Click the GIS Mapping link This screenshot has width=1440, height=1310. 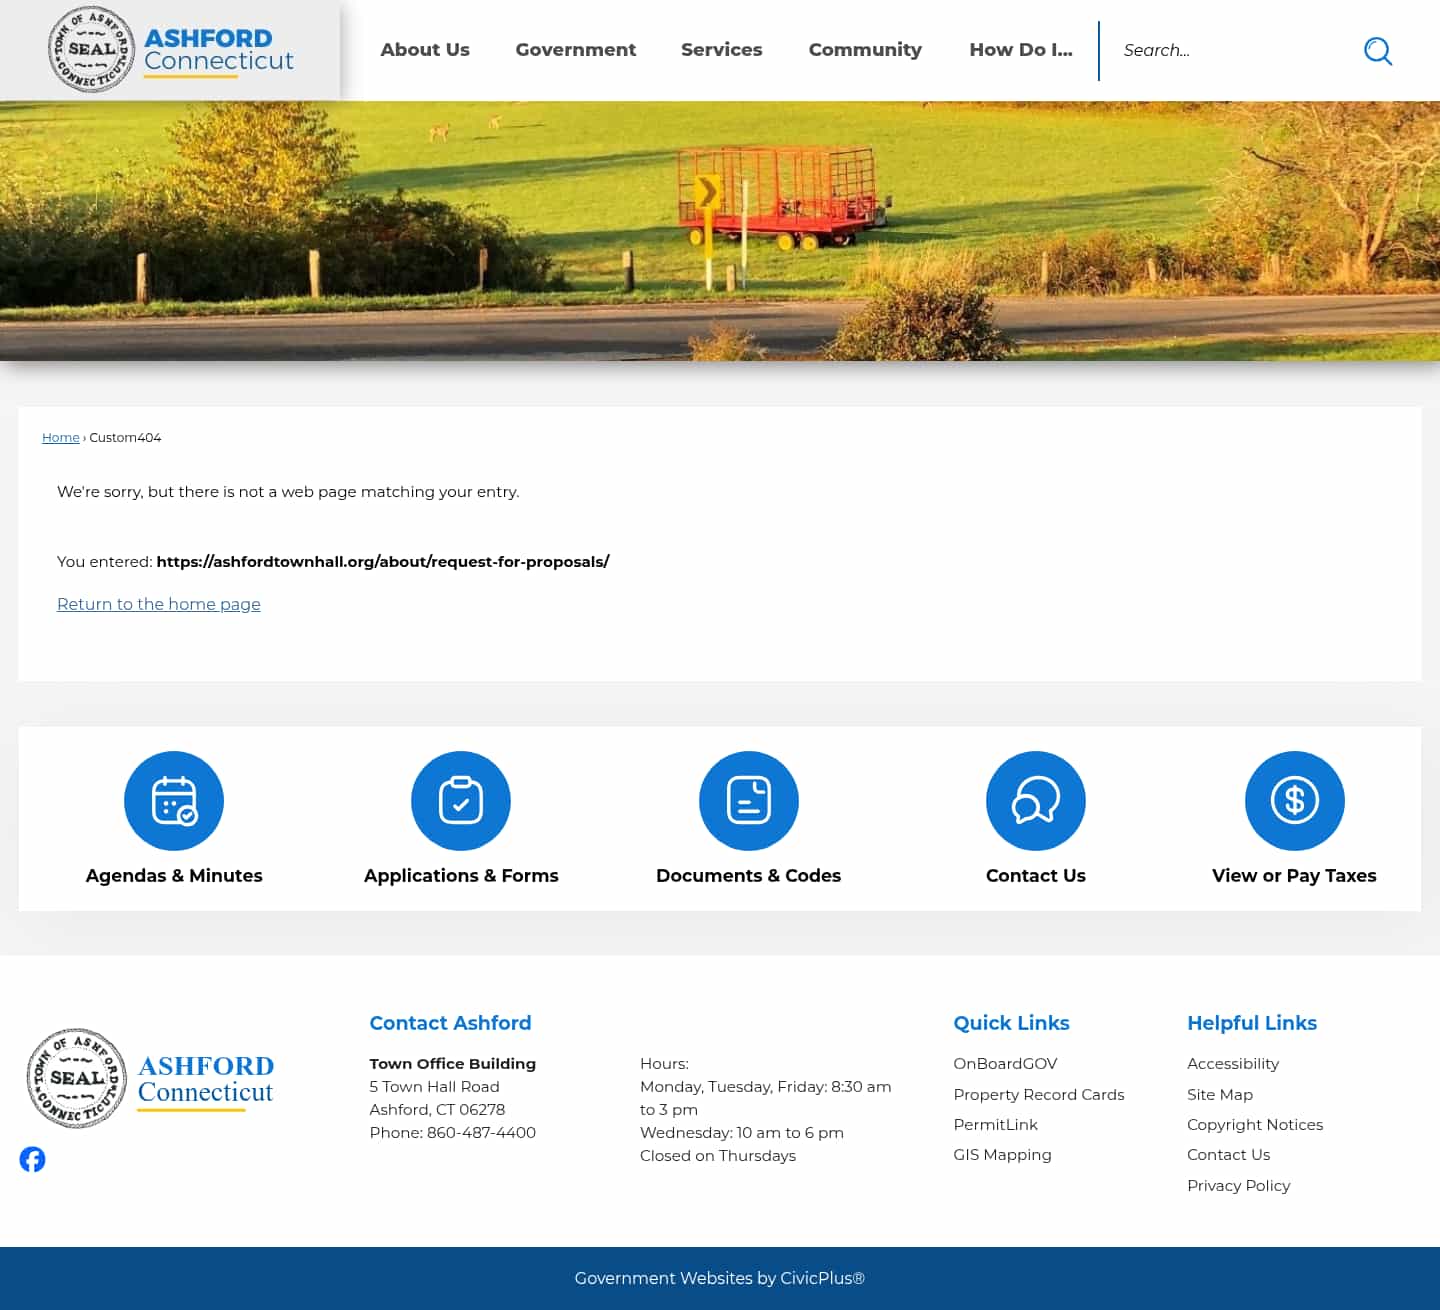tap(1002, 1154)
